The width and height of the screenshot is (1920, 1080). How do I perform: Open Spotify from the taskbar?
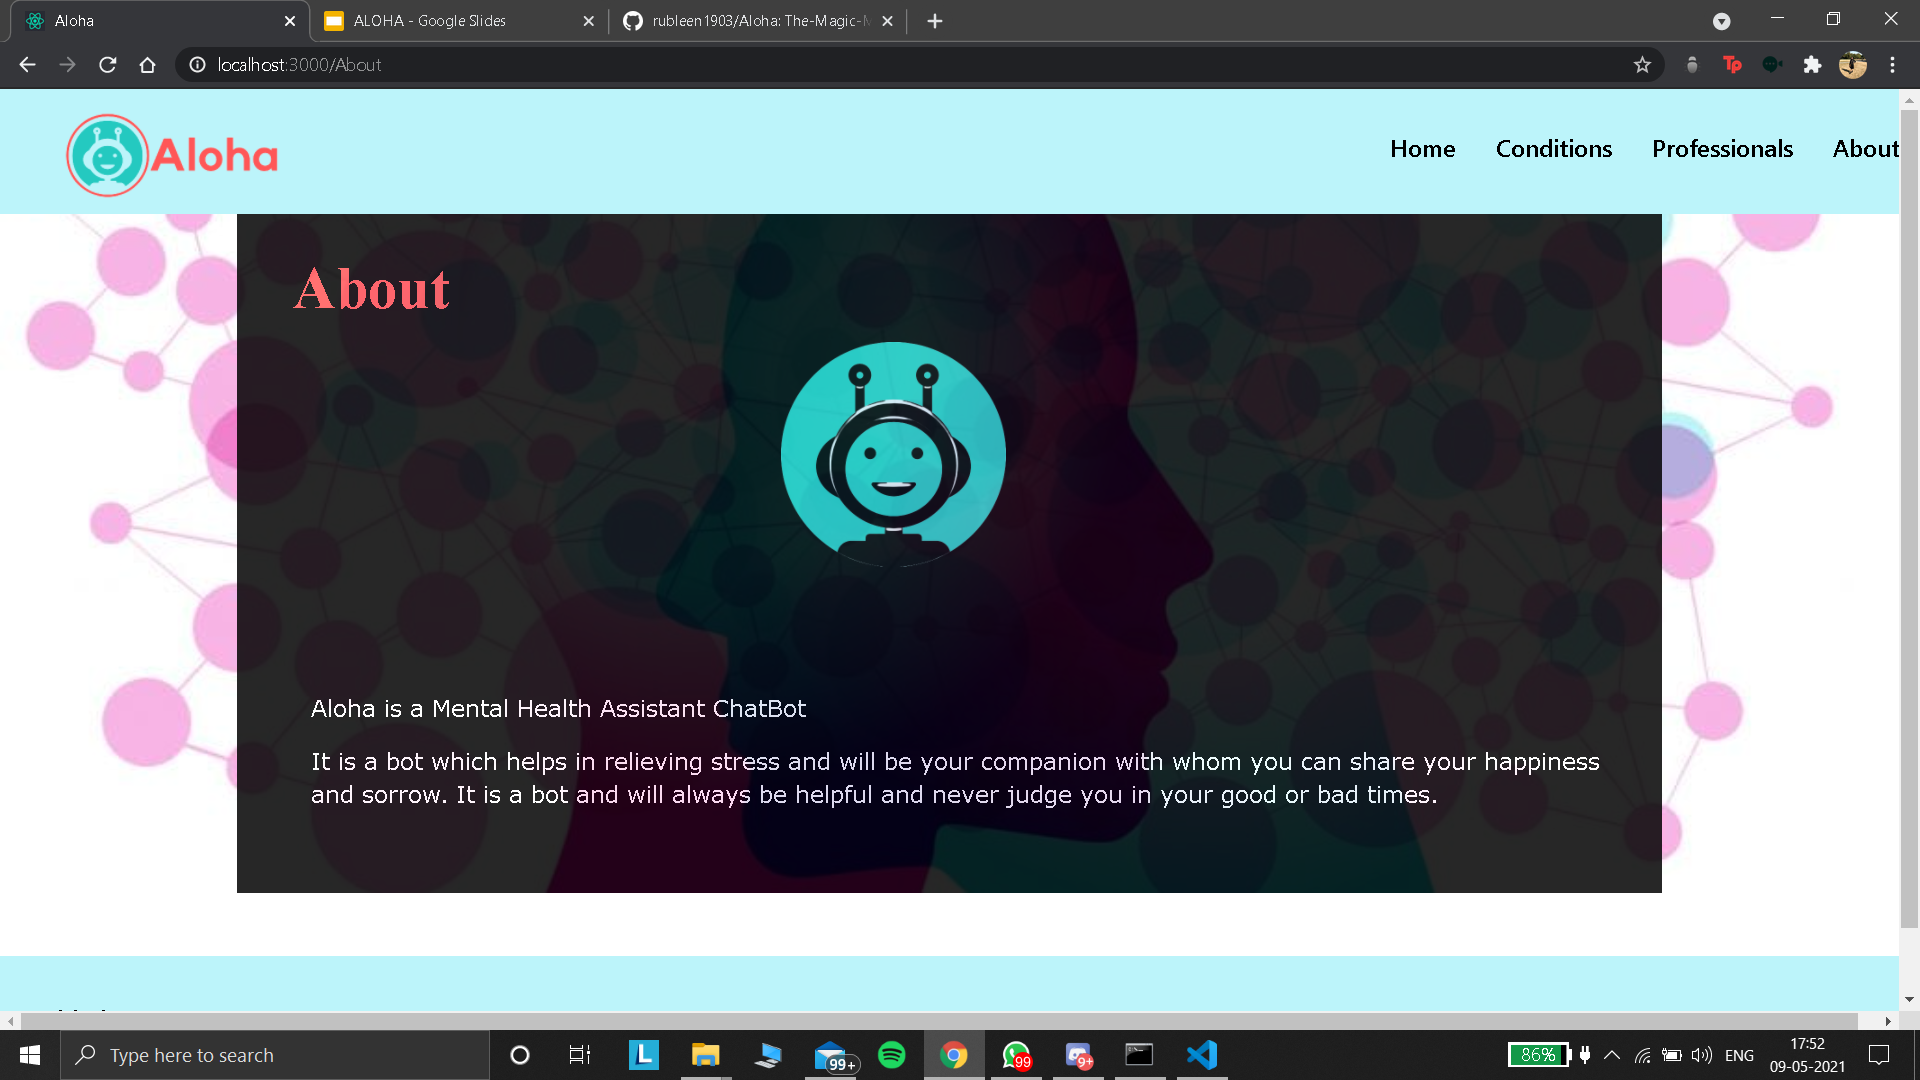pos(891,1055)
